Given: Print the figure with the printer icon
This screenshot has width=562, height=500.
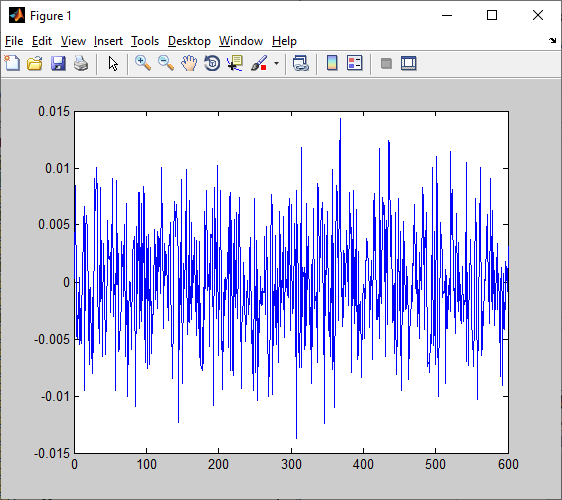Looking at the screenshot, I should 81,63.
